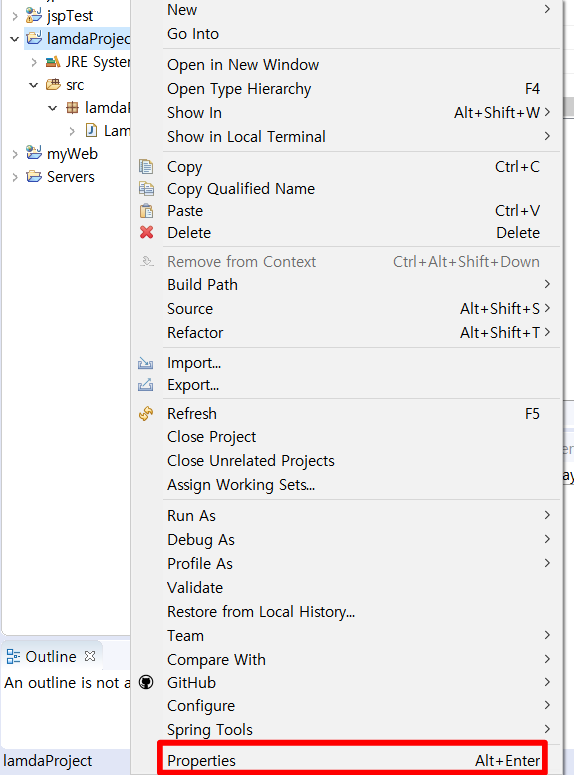The width and height of the screenshot is (574, 775).
Task: Click the Paste clipboard icon
Action: [x=146, y=211]
